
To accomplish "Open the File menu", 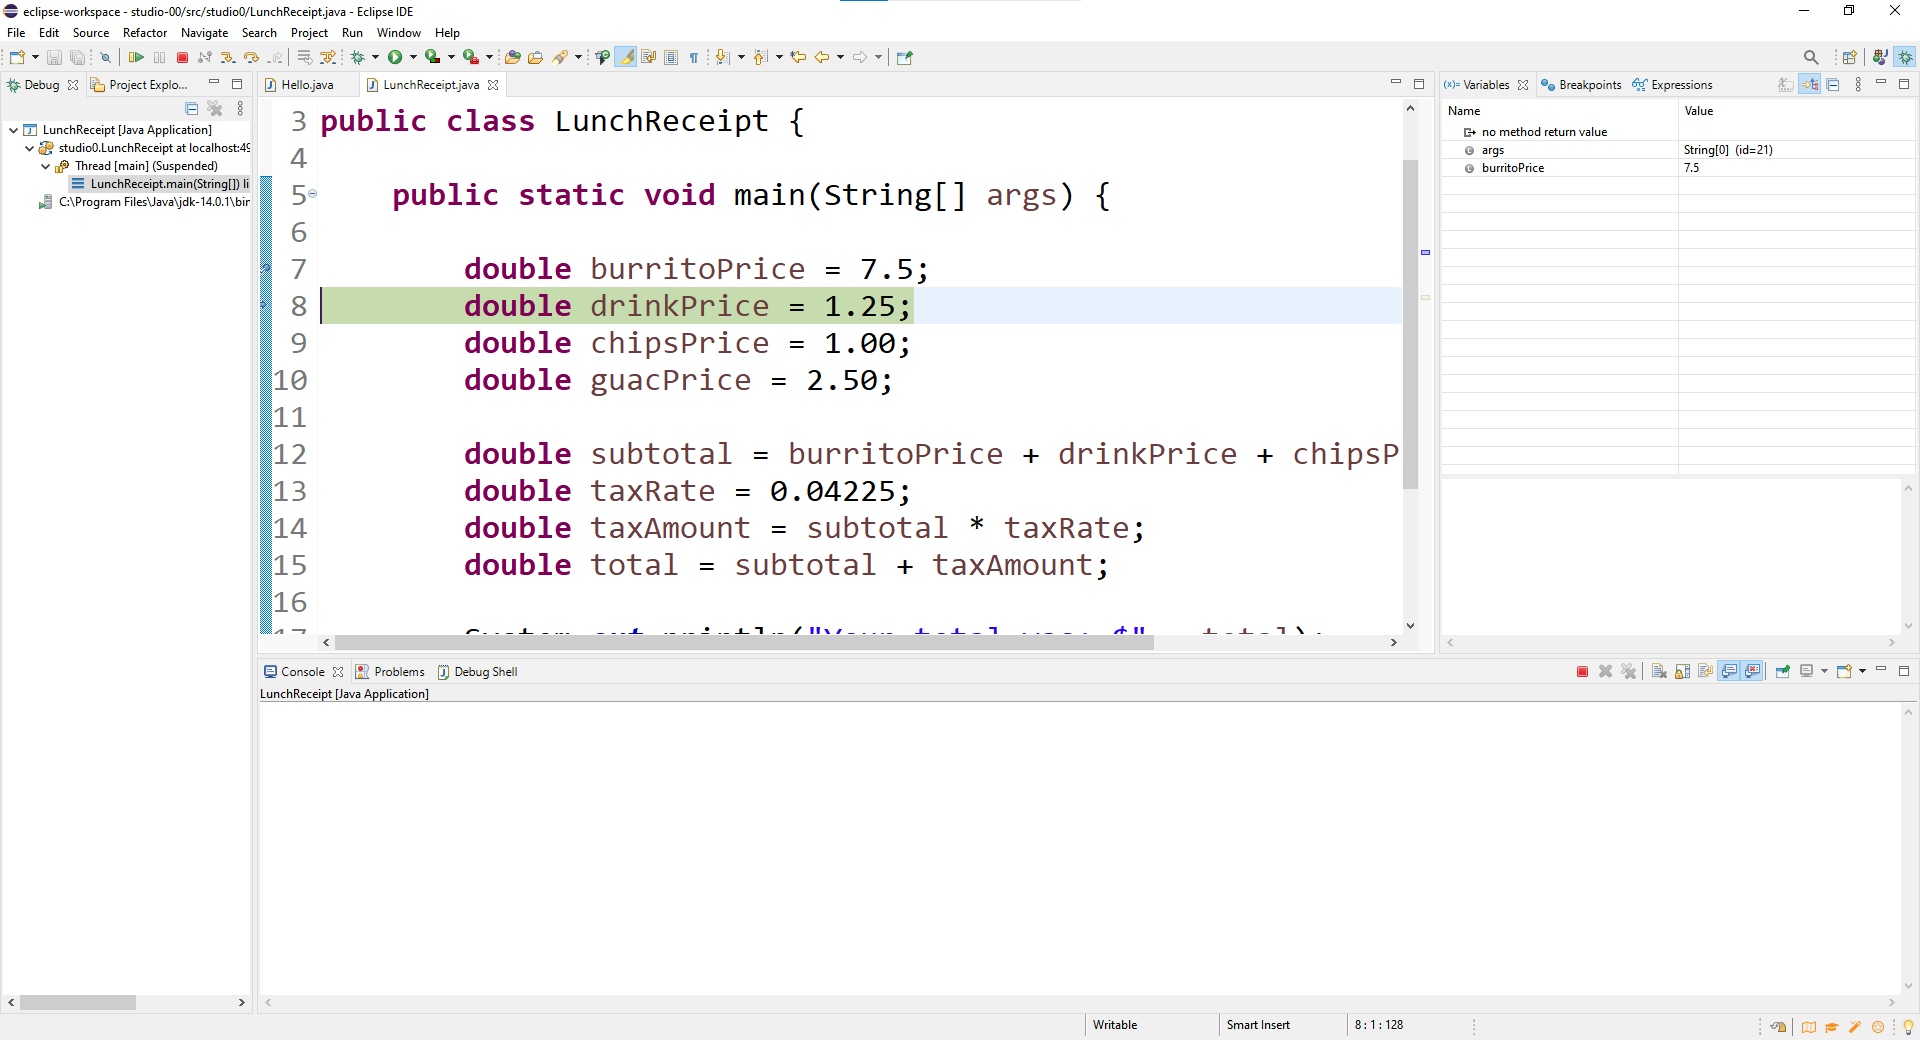I will 16,33.
